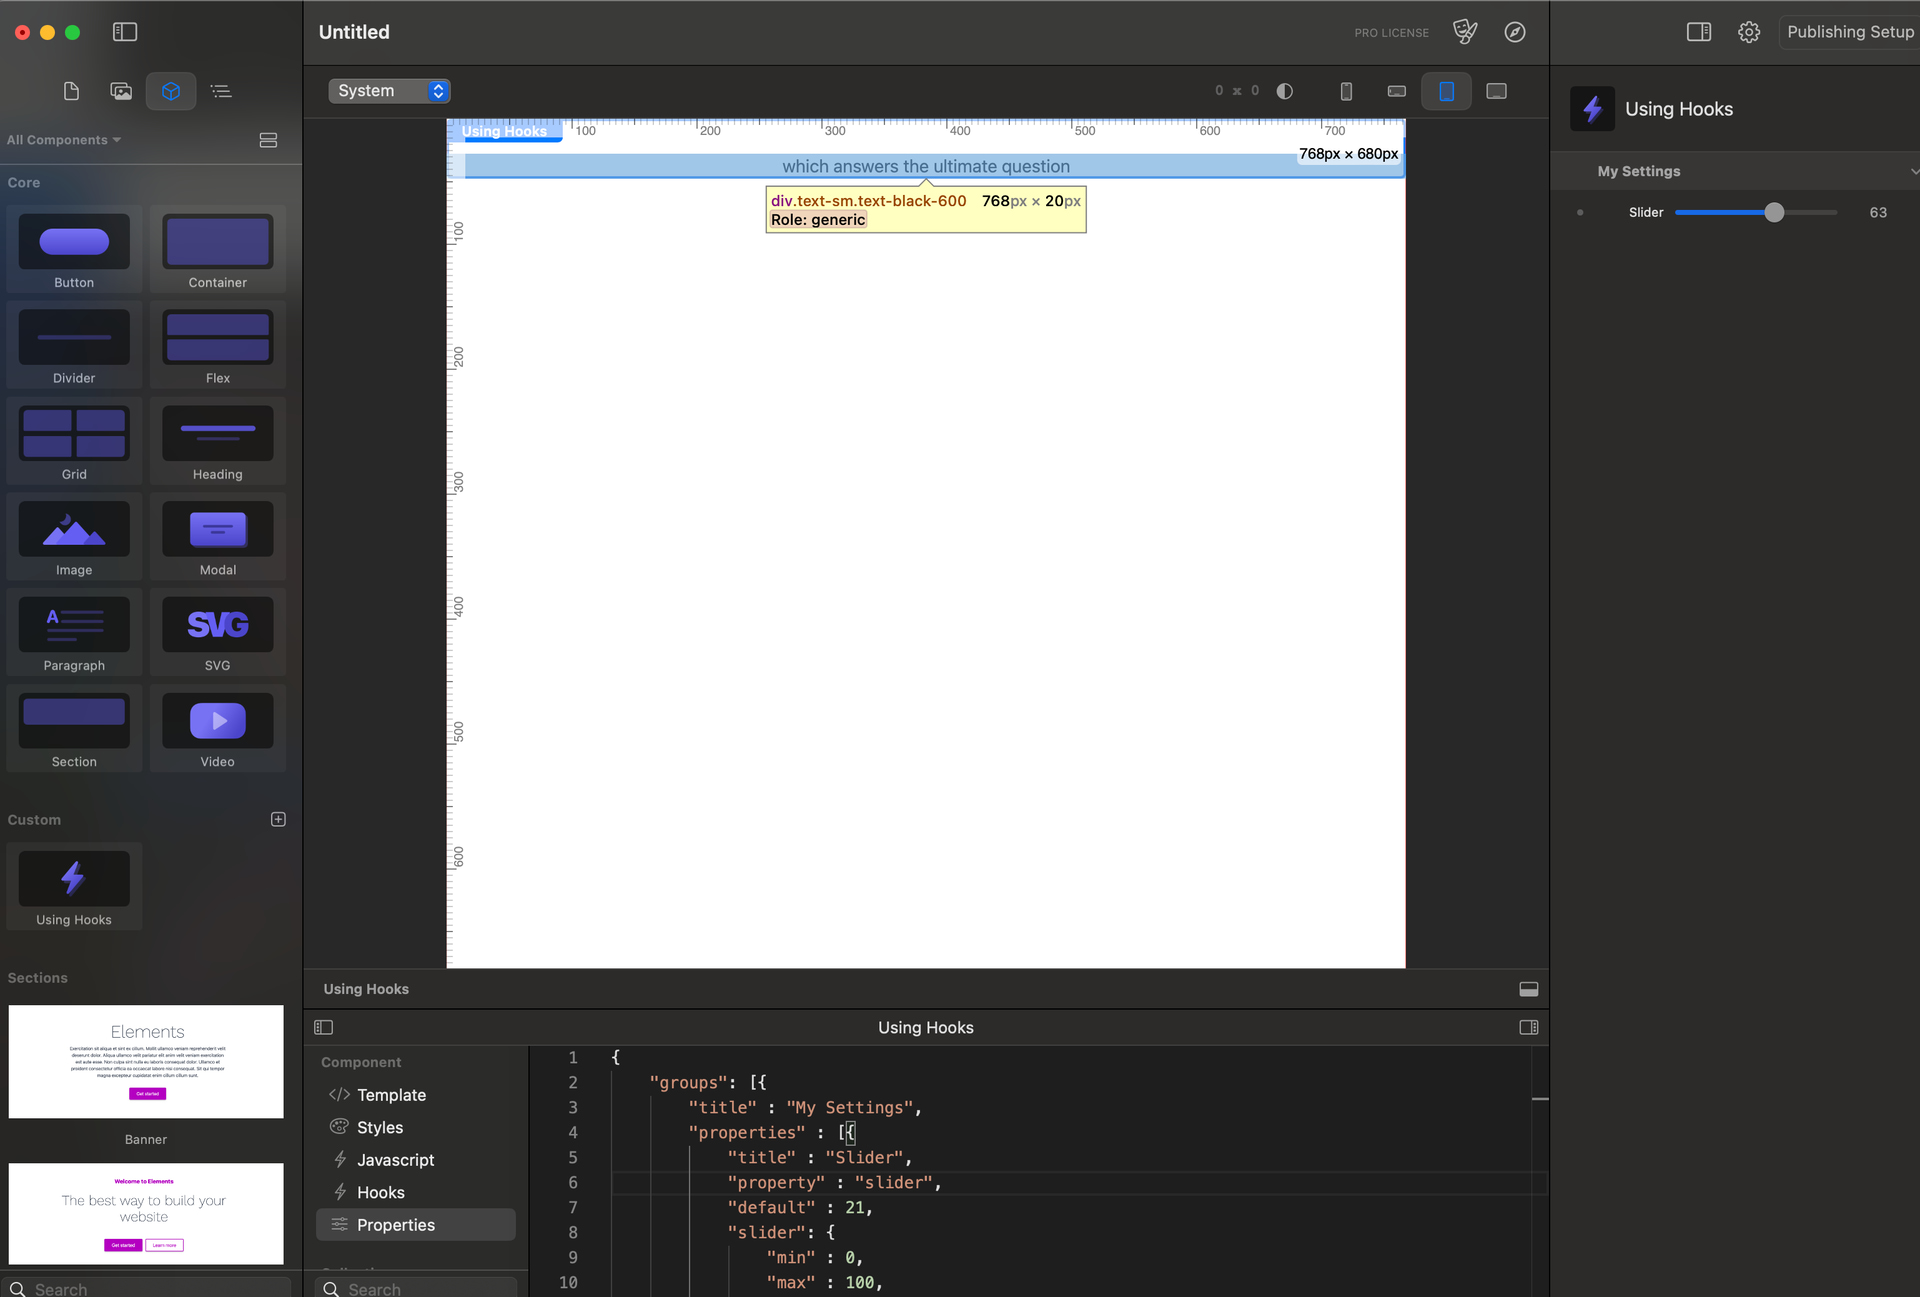Screen dimensions: 1920x1297
Task: Open the media resources tab icon
Action: pos(121,91)
